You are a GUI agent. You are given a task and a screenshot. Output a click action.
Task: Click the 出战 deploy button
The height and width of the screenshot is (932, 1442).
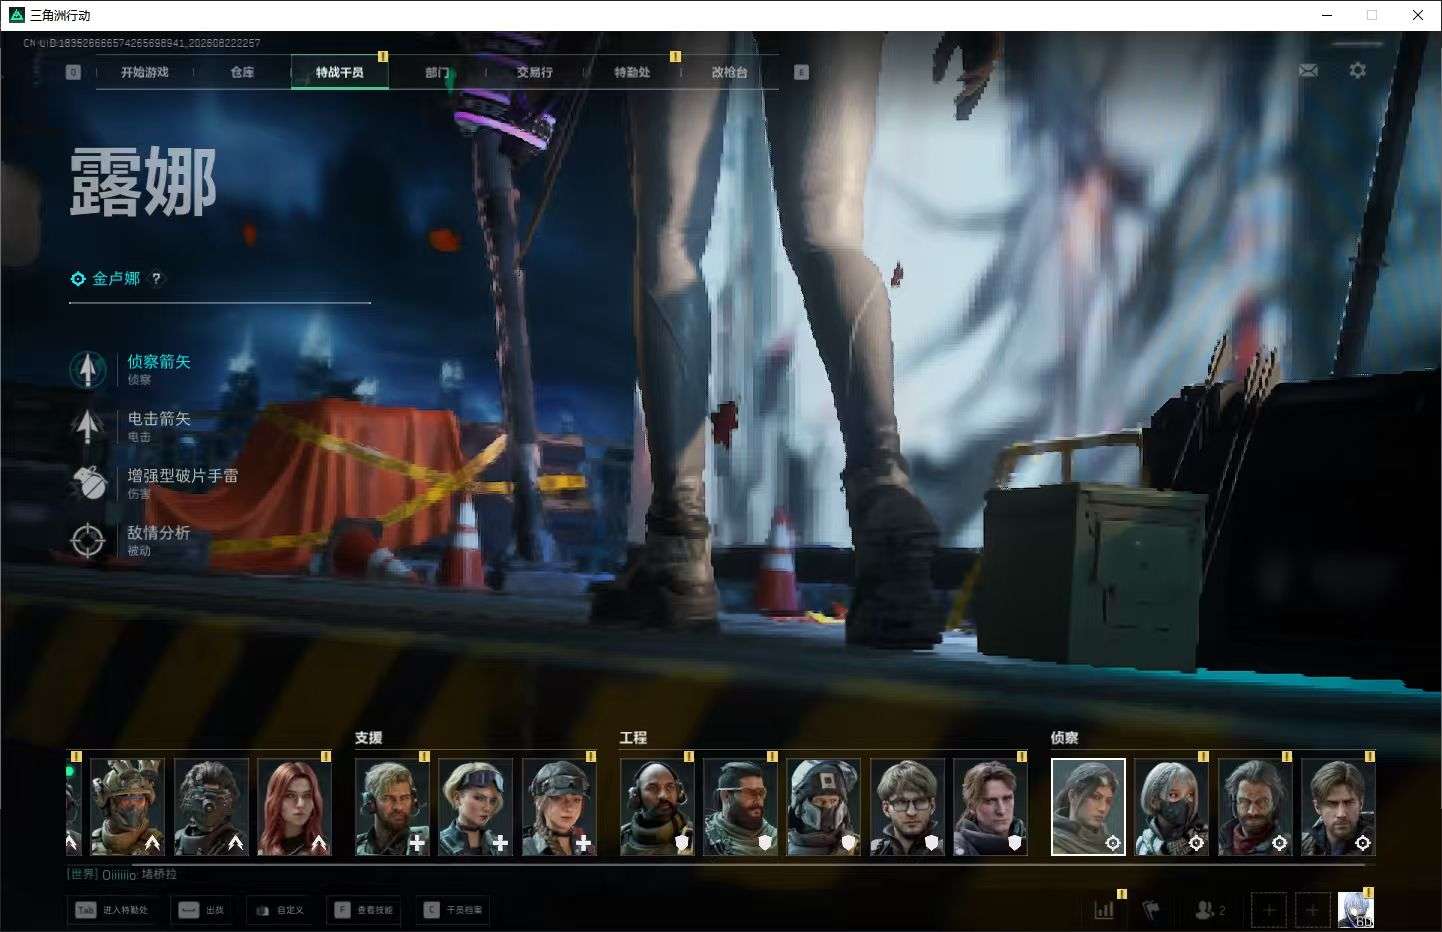tap(201, 910)
